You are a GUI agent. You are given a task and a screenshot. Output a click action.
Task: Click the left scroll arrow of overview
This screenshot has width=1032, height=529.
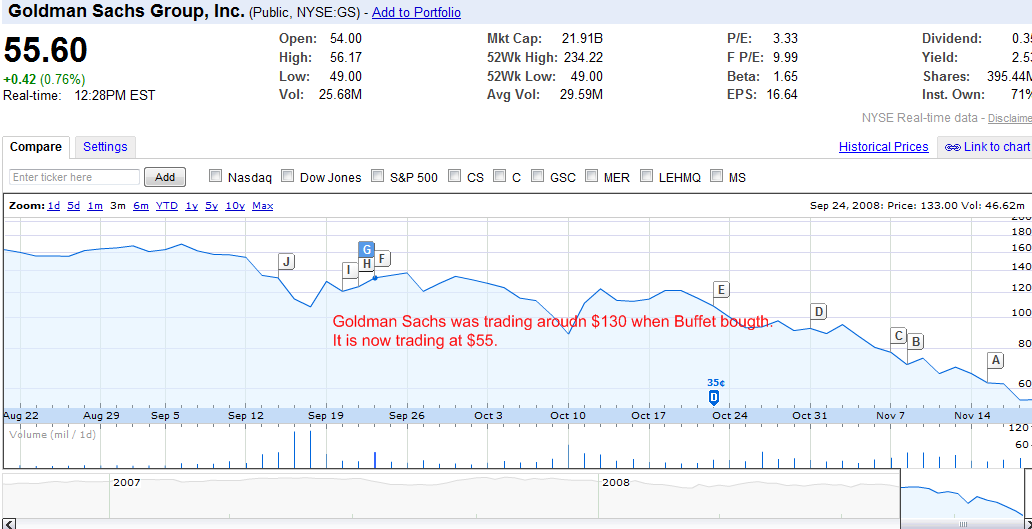coord(9,524)
